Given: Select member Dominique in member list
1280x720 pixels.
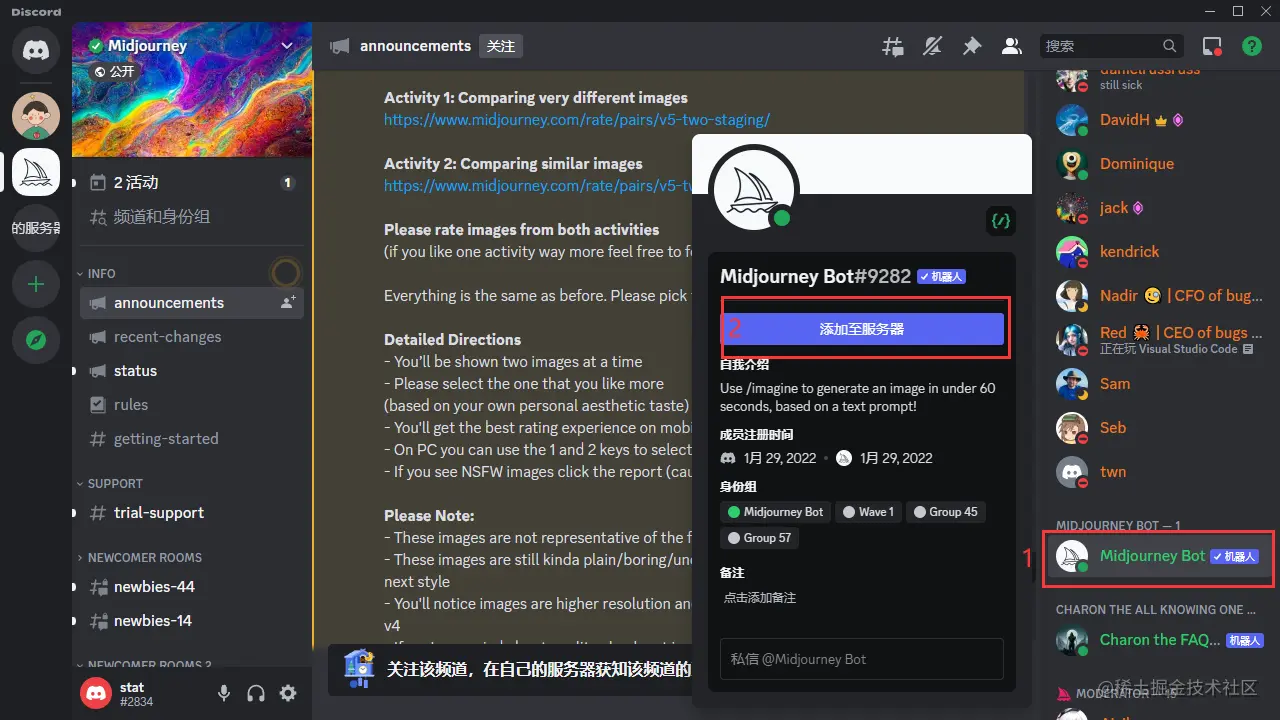Looking at the screenshot, I should click(1160, 164).
